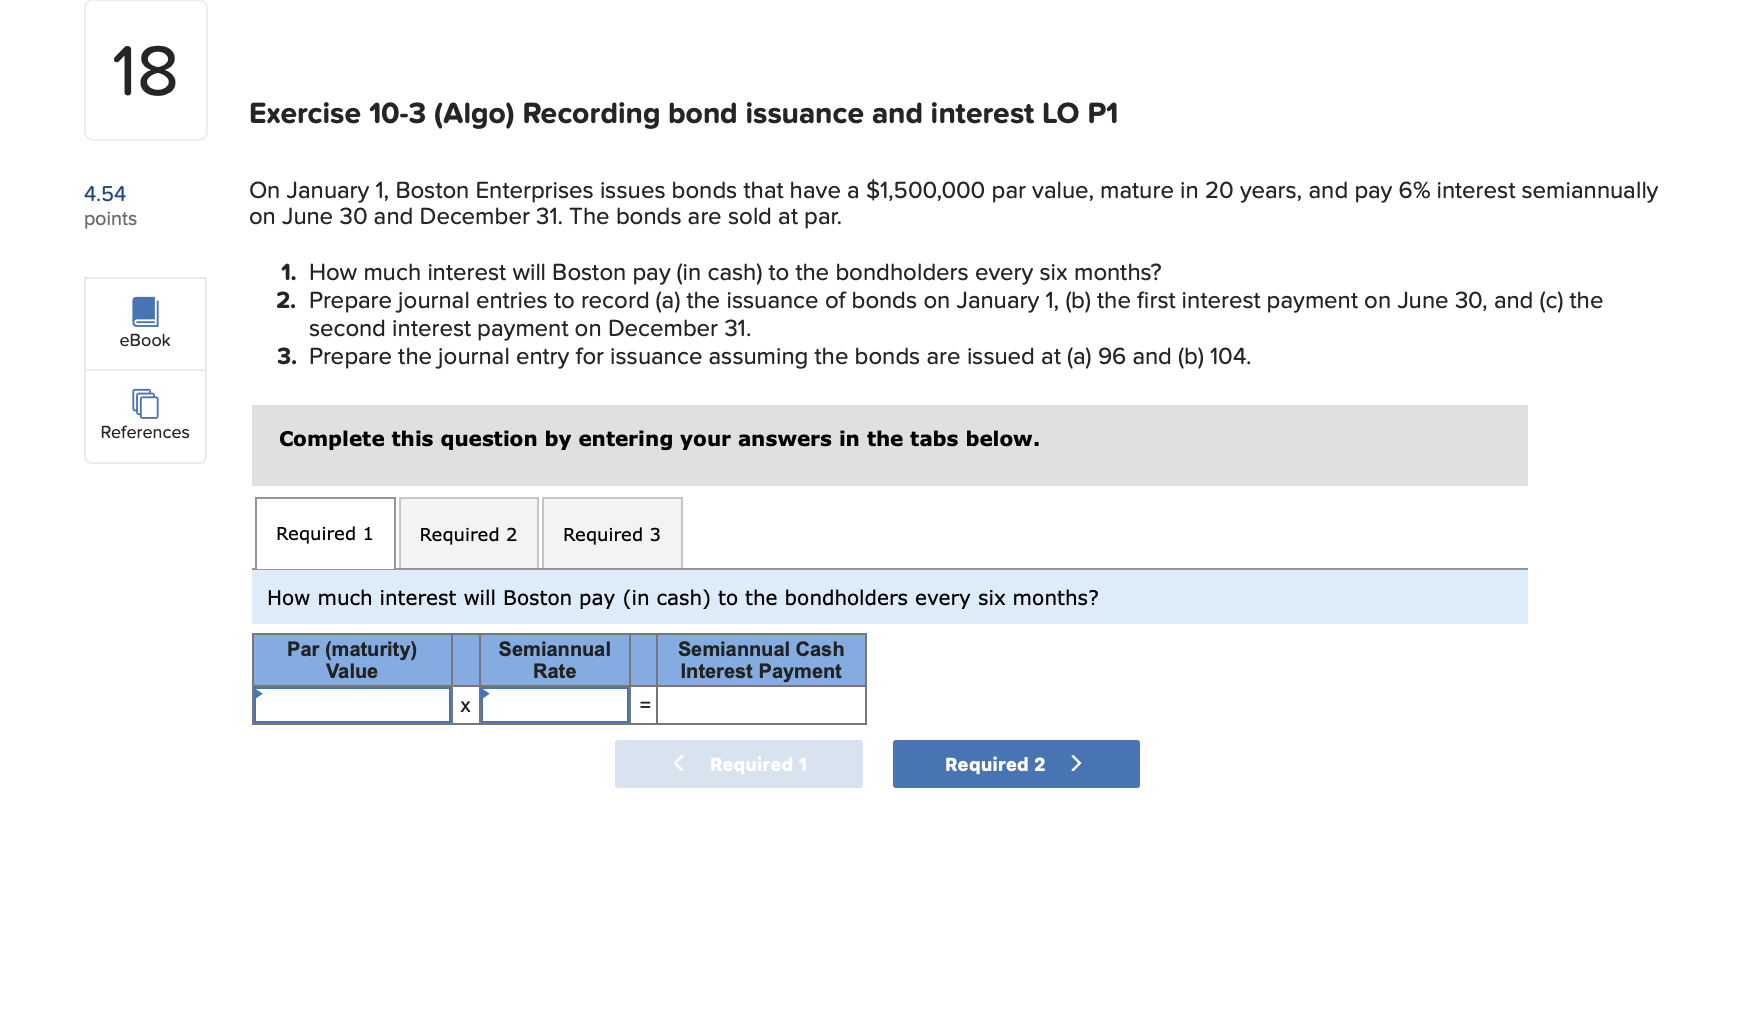This screenshot has height=1036, width=1744.
Task: Click the right chevron on Required 2 button
Action: point(1076,763)
